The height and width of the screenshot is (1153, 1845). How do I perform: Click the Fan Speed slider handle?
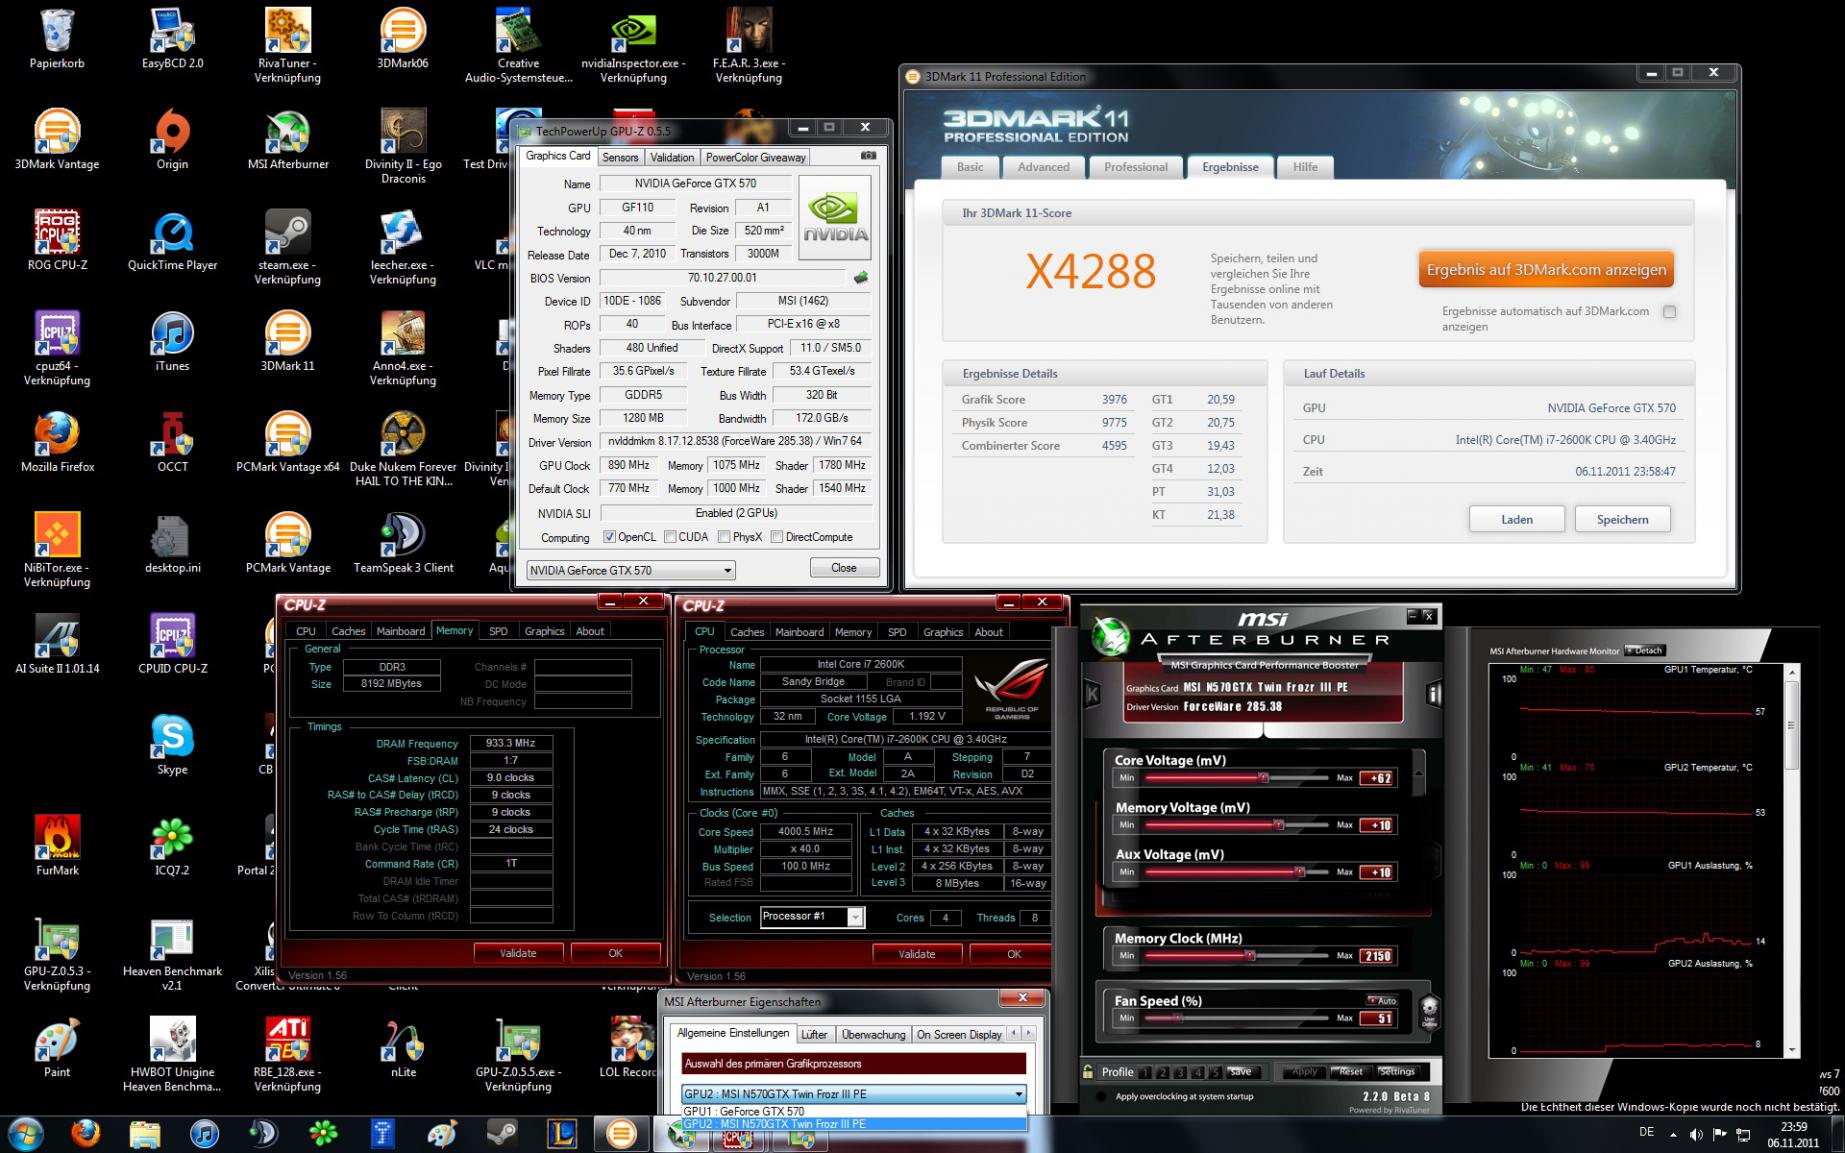(x=1179, y=1018)
